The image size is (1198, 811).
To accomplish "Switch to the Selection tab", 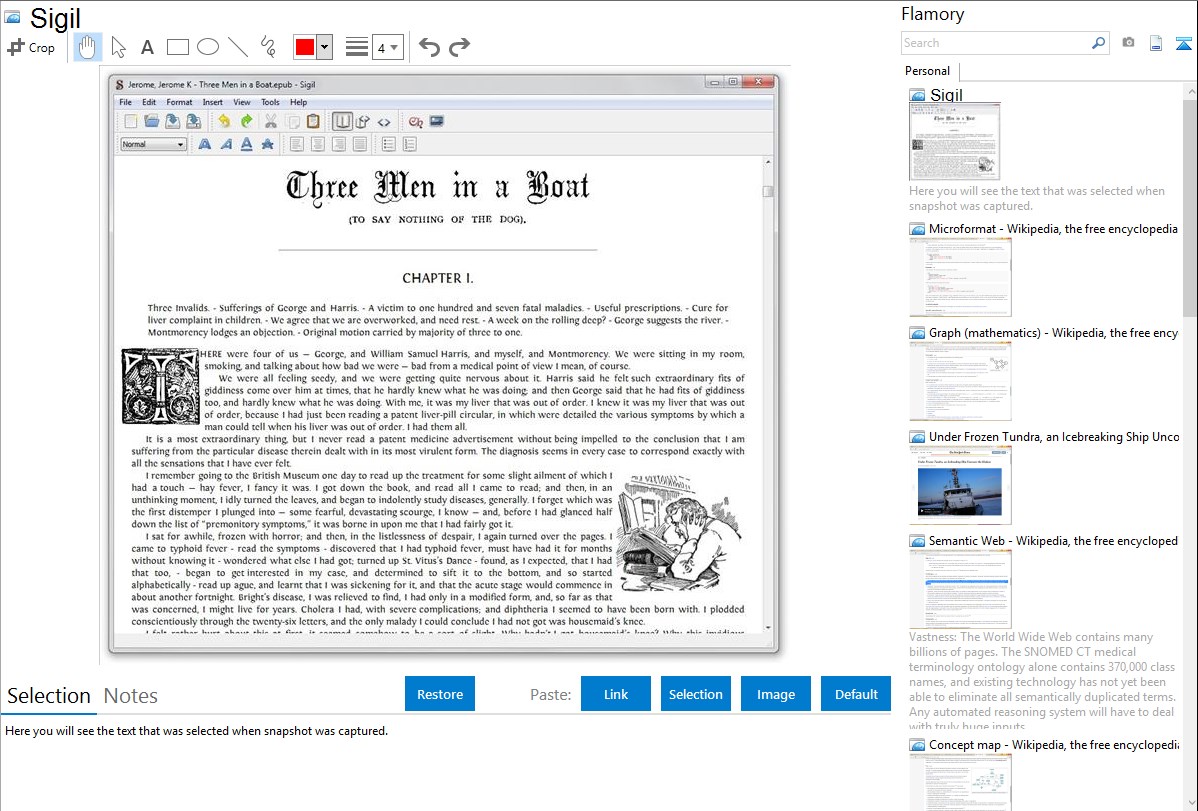I will pyautogui.click(x=49, y=696).
